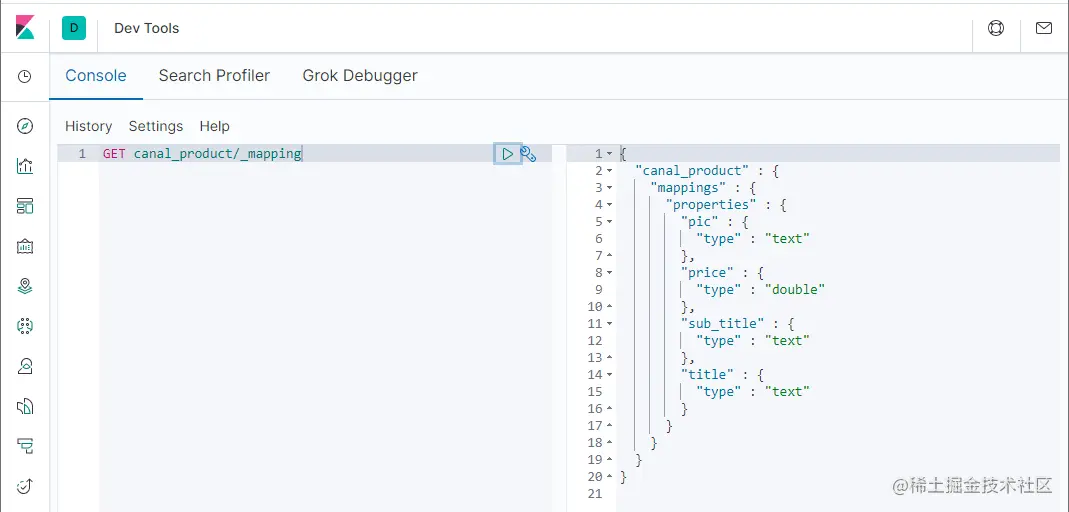This screenshot has height=512, width=1069.
Task: Switch to the Grok Debugger tab
Action: pos(360,76)
